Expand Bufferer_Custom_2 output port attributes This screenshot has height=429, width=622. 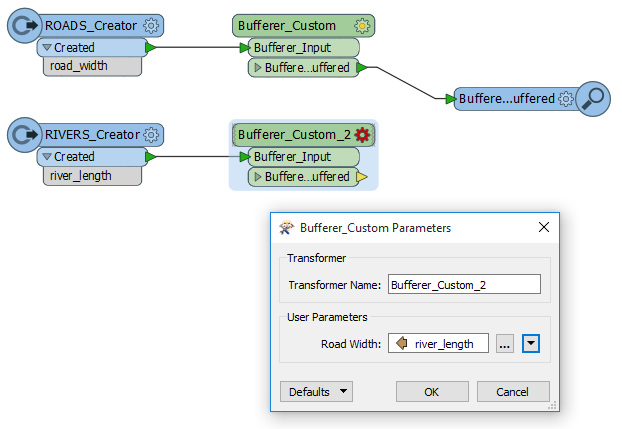tap(258, 177)
